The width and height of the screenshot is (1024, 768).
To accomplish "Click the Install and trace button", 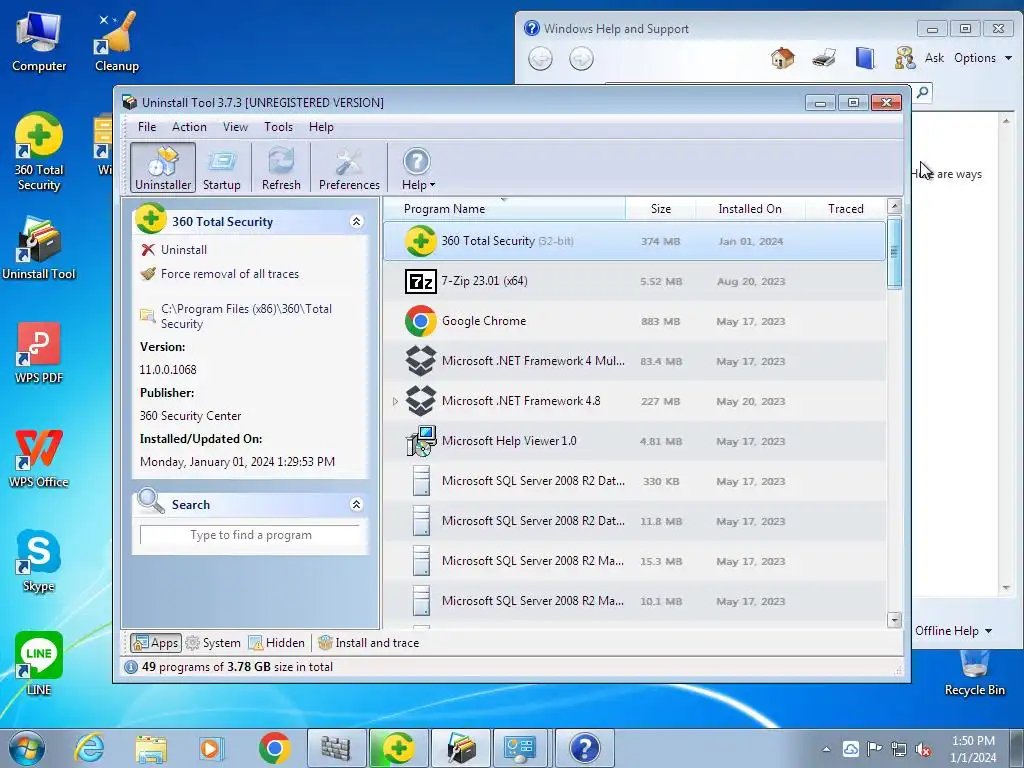I will pyautogui.click(x=368, y=643).
